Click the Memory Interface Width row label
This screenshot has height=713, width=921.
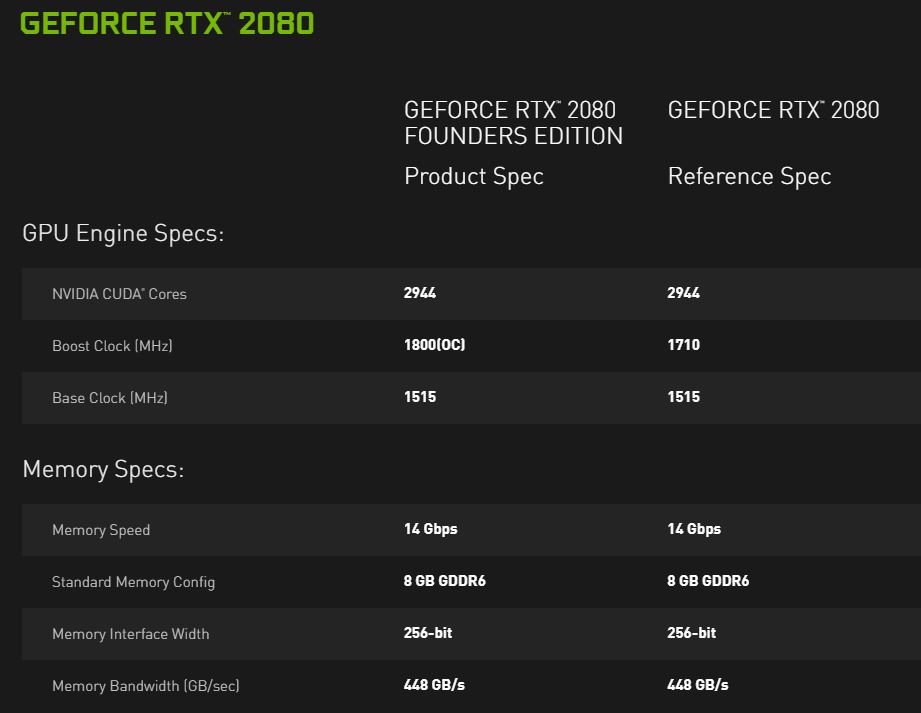tap(131, 634)
